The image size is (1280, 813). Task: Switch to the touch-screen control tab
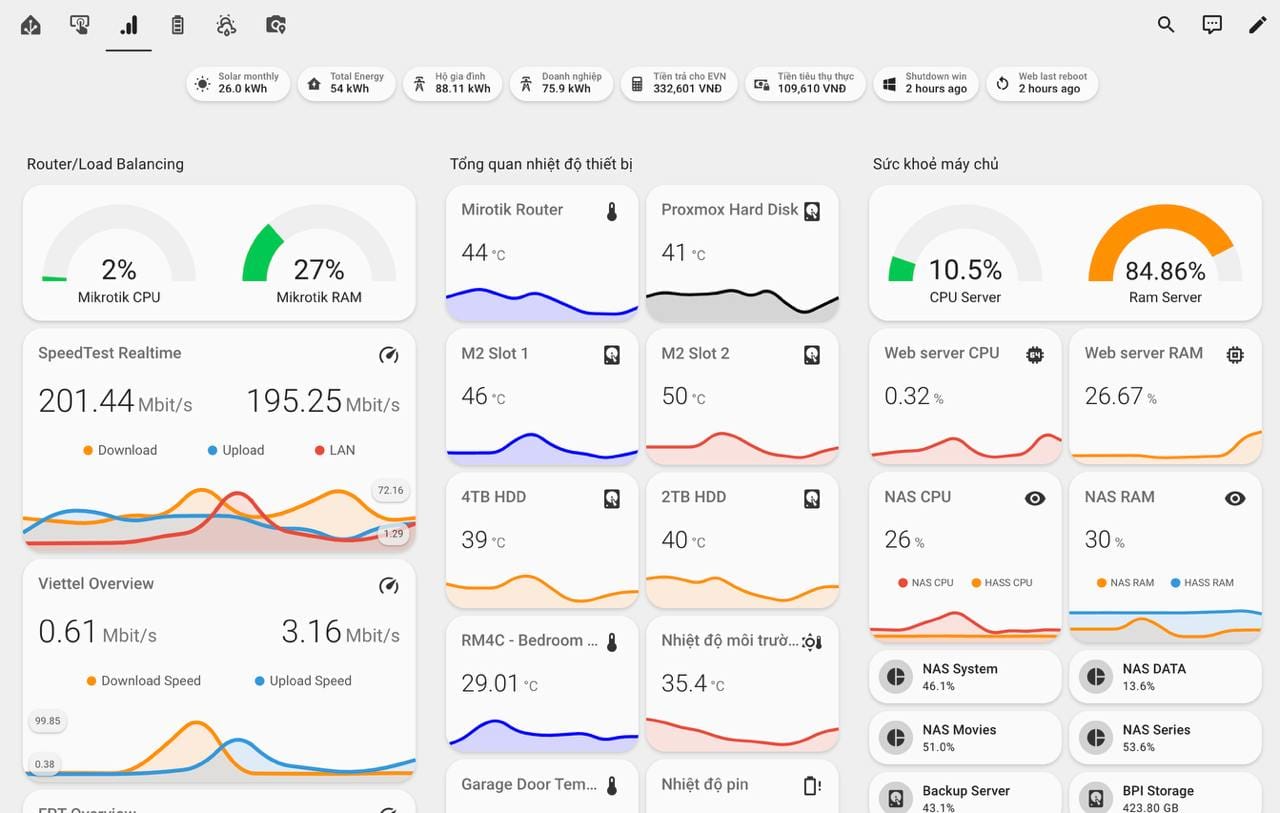pyautogui.click(x=80, y=25)
